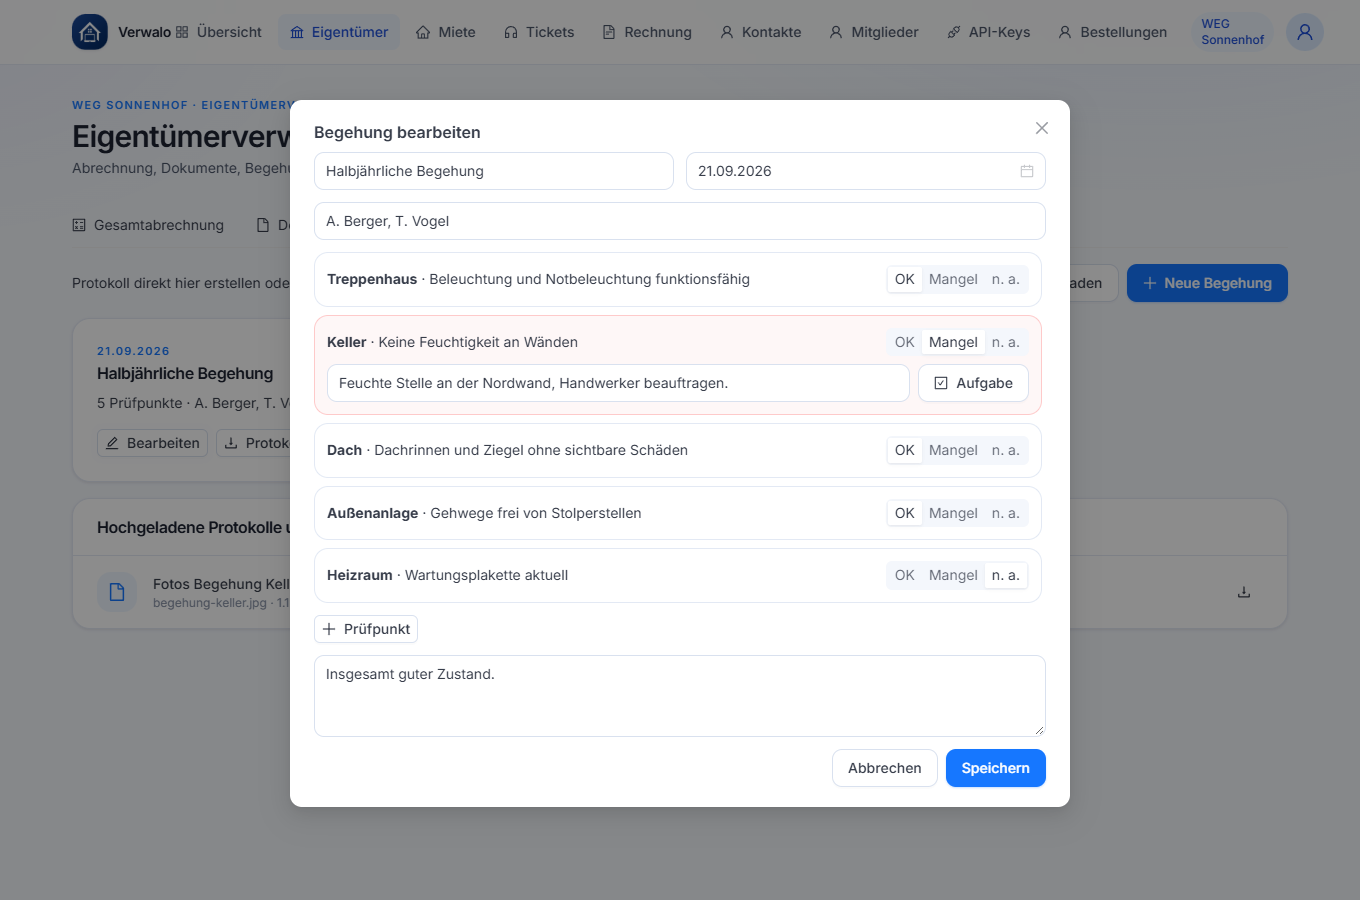Set Dach item to n. a.
The height and width of the screenshot is (900, 1360).
click(x=1006, y=450)
